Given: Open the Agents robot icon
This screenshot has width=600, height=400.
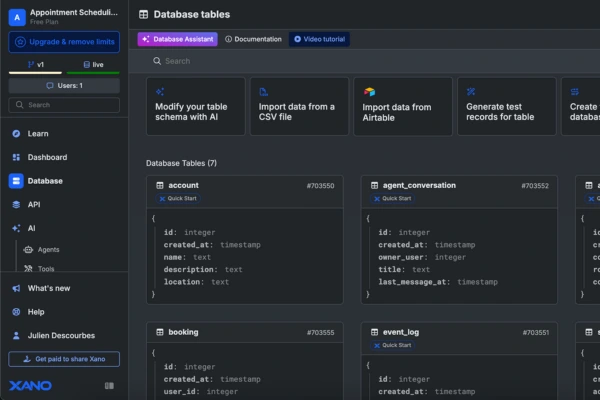Looking at the screenshot, I should point(28,250).
